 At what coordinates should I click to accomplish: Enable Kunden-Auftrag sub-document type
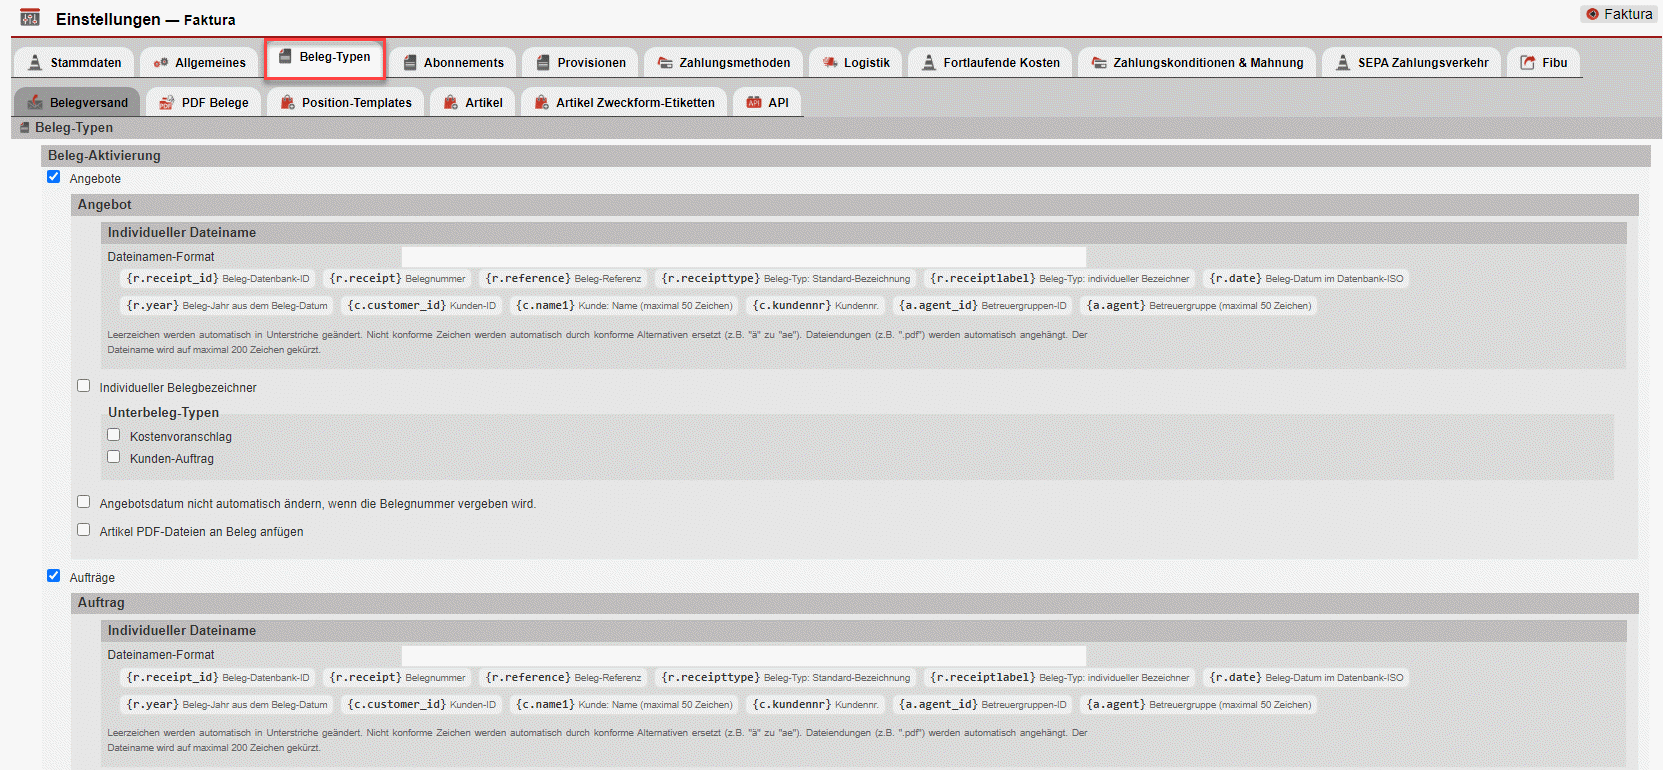tap(114, 457)
